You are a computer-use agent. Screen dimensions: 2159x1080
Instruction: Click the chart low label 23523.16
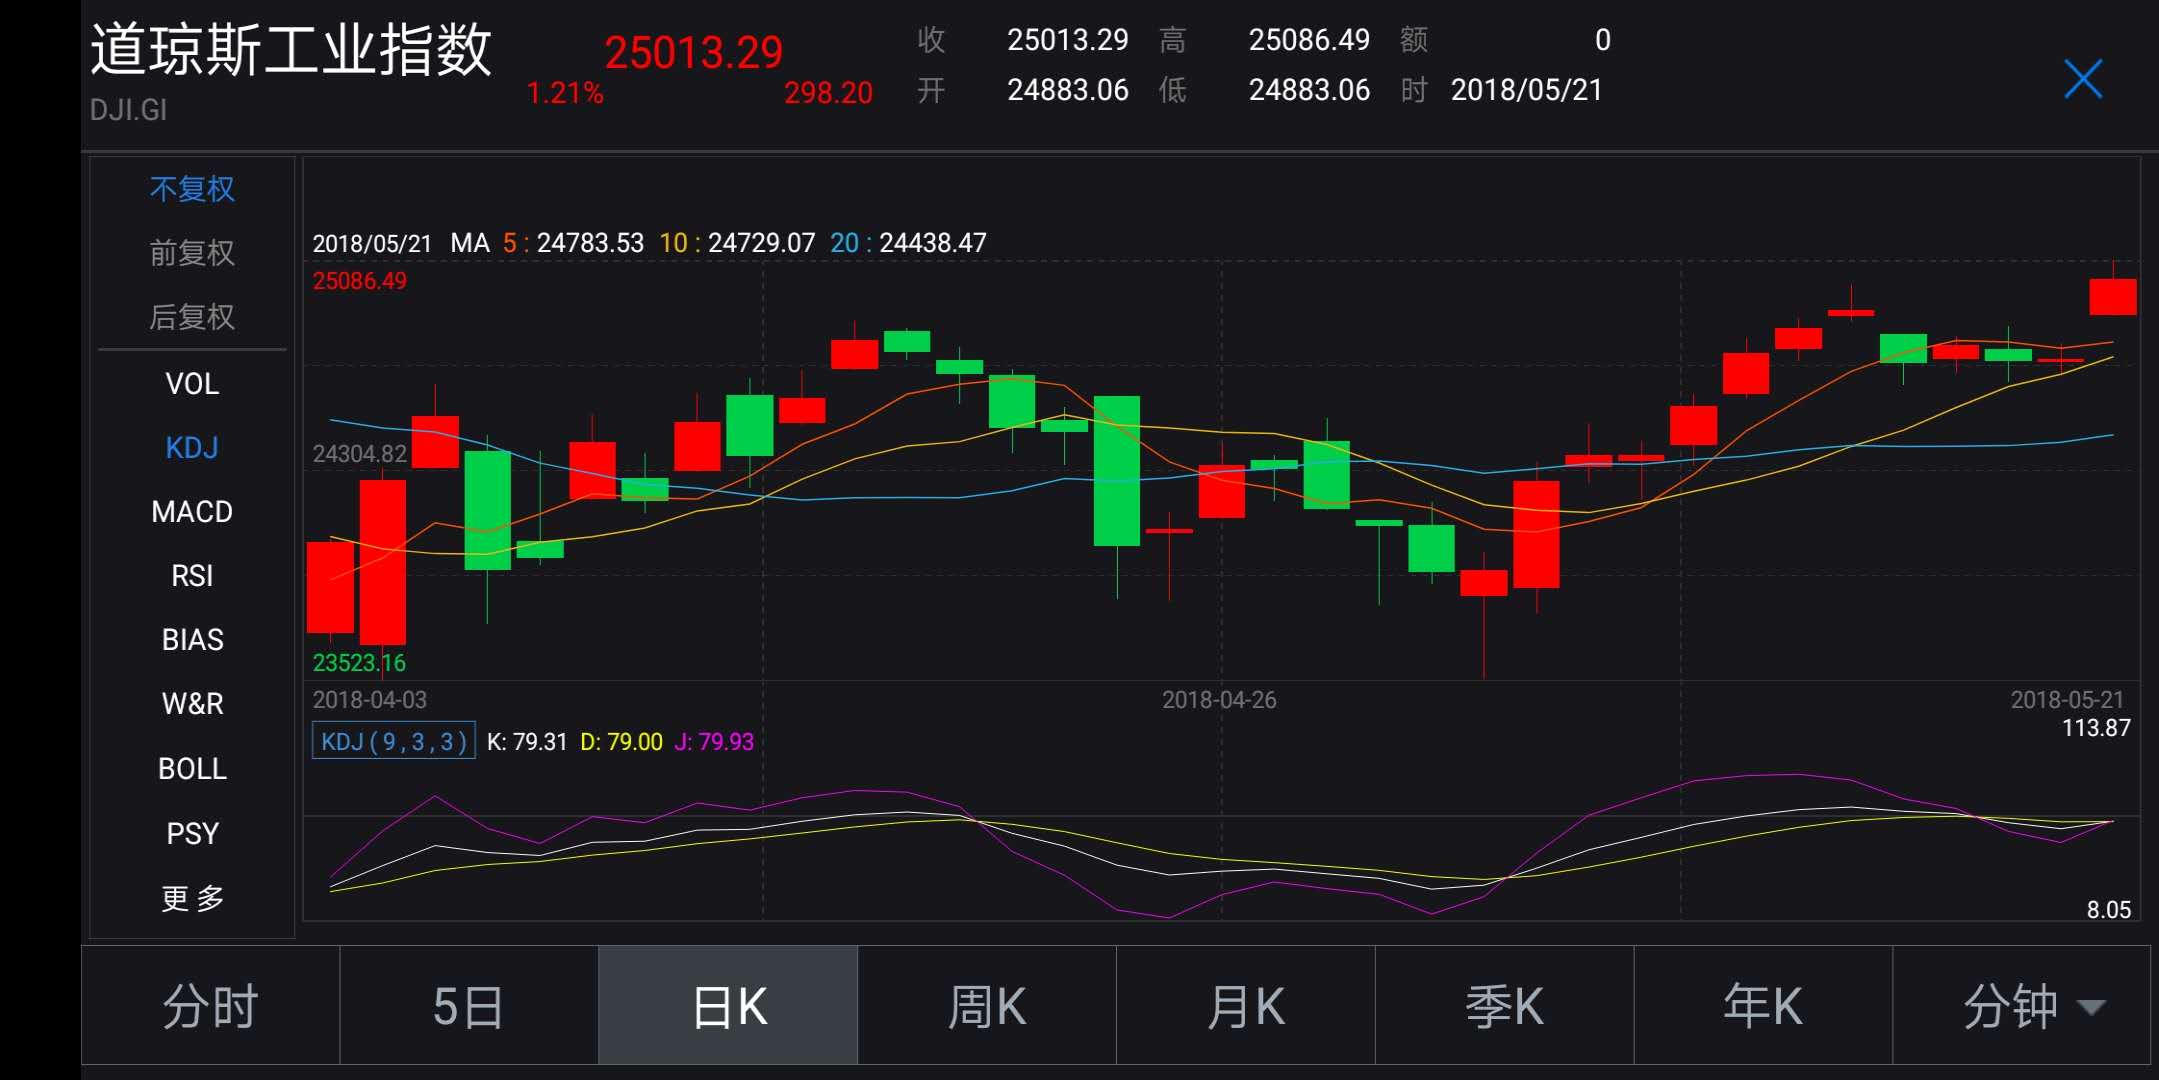point(359,663)
